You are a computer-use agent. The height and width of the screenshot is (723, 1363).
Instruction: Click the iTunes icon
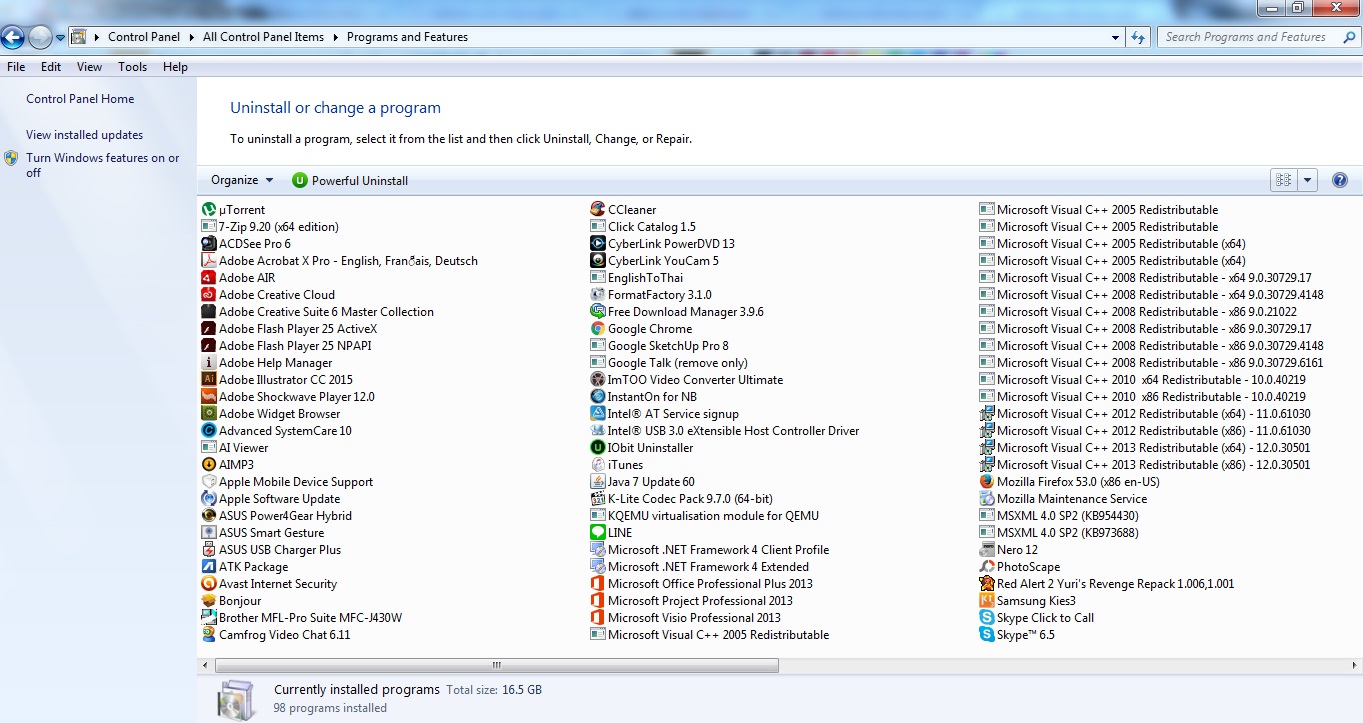(598, 465)
